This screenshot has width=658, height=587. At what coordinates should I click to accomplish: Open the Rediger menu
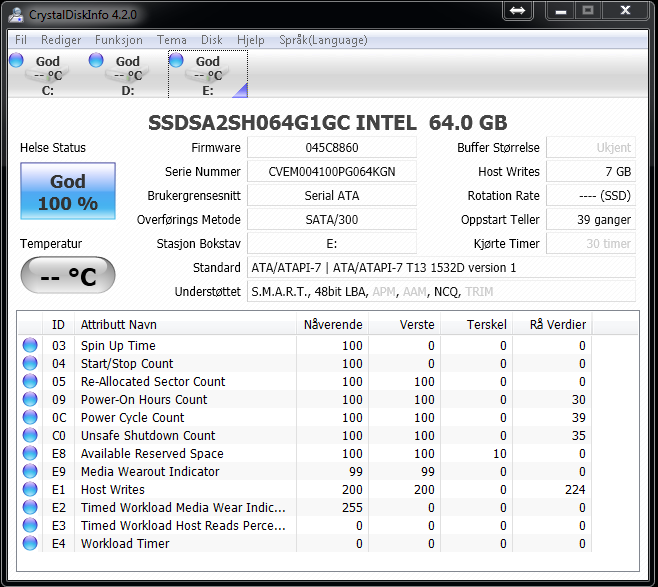coord(61,40)
